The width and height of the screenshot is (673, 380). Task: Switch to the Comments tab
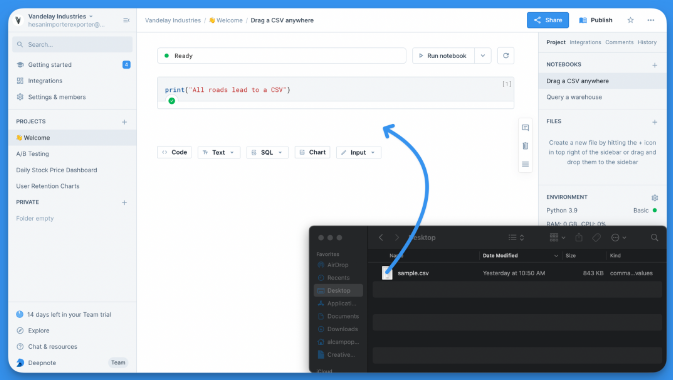point(619,42)
